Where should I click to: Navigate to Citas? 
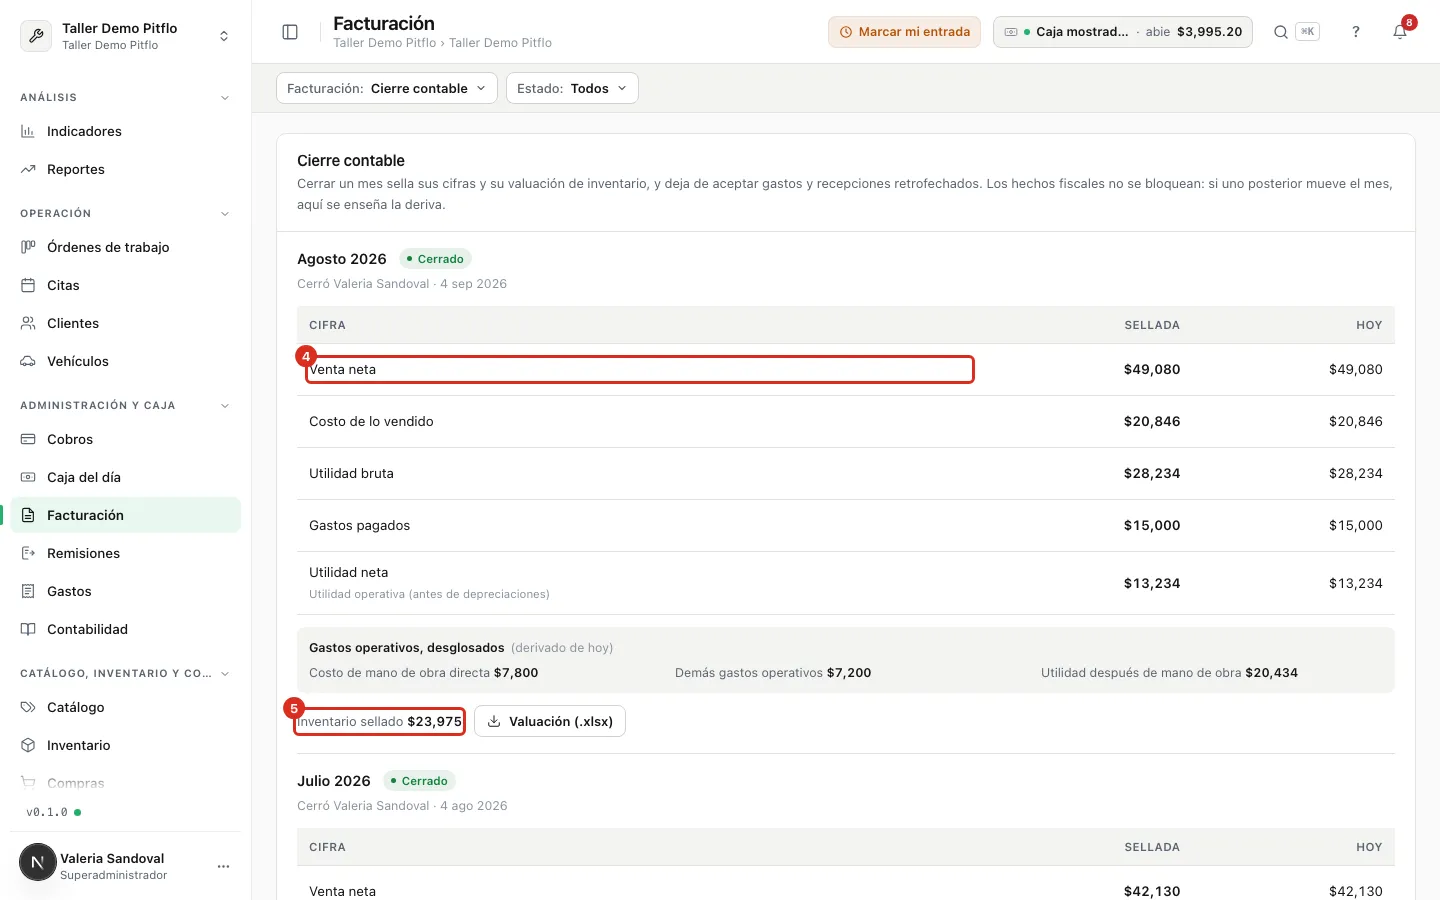point(126,285)
